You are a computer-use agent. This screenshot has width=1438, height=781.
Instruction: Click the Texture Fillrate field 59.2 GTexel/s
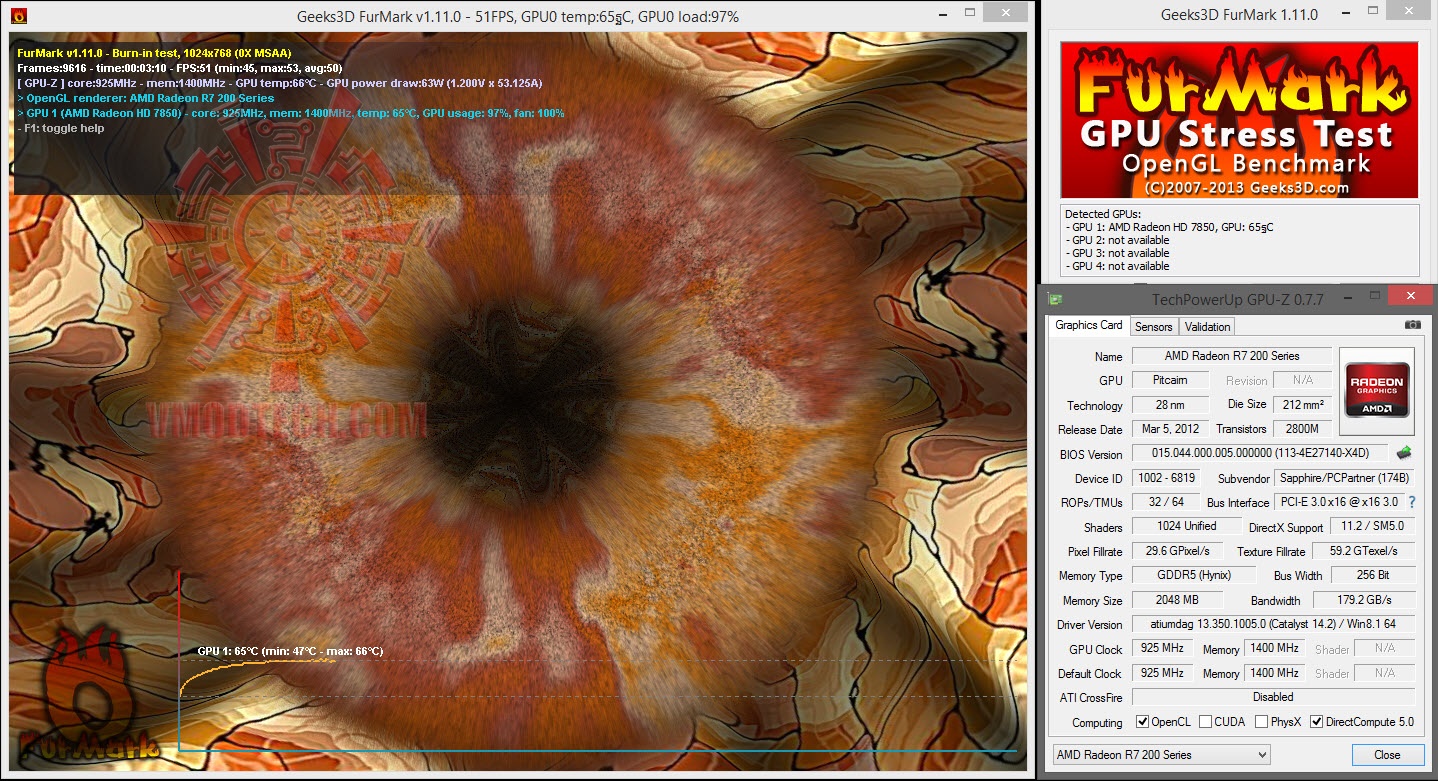pos(1363,551)
